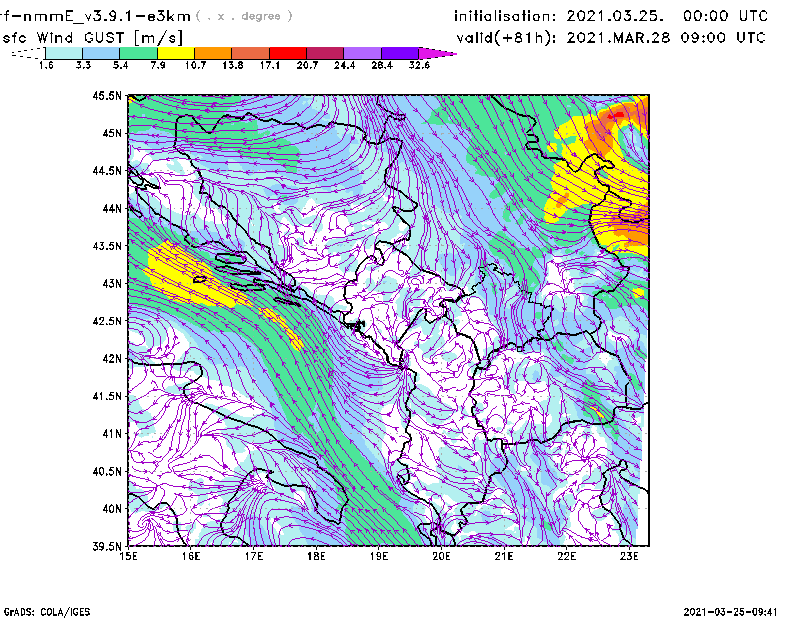Click the 20E longitude label

click(x=441, y=556)
